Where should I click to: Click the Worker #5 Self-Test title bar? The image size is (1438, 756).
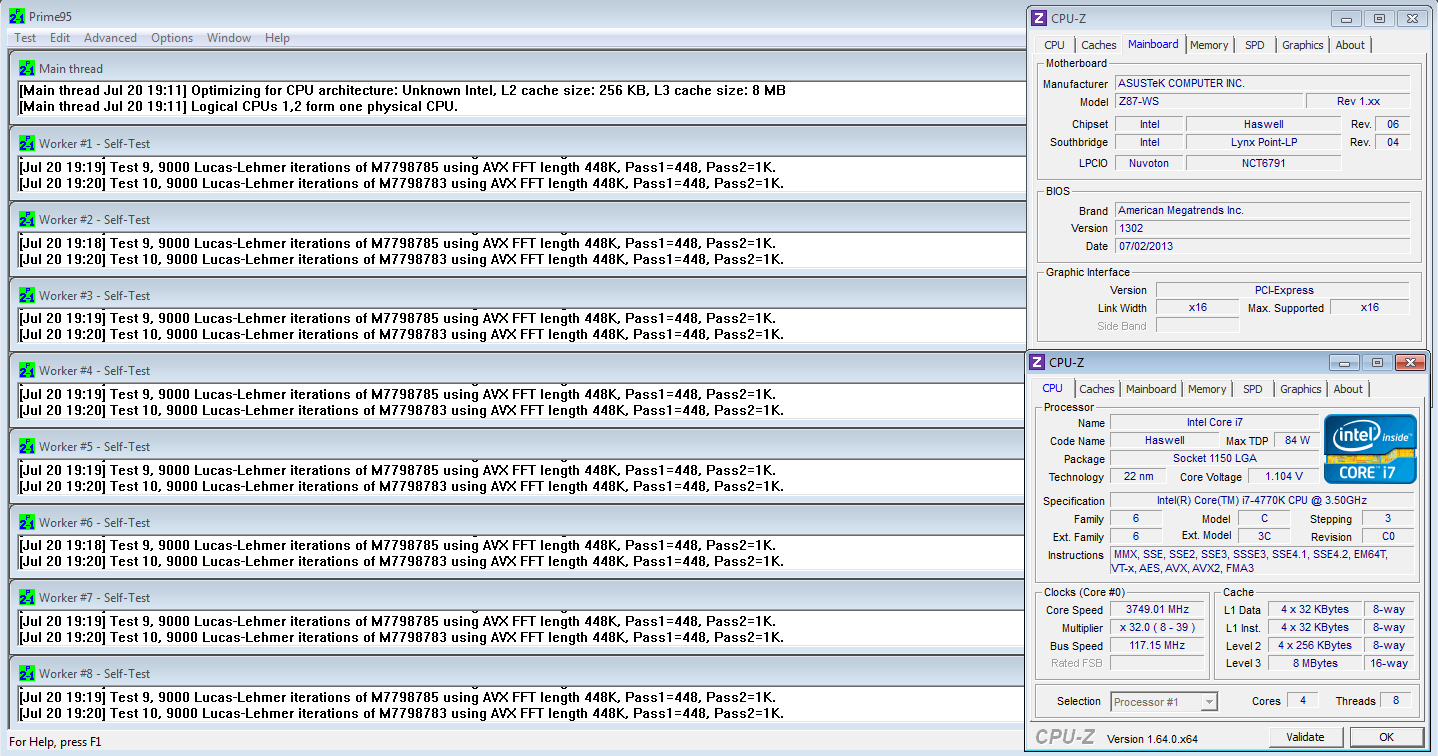[x=516, y=446]
